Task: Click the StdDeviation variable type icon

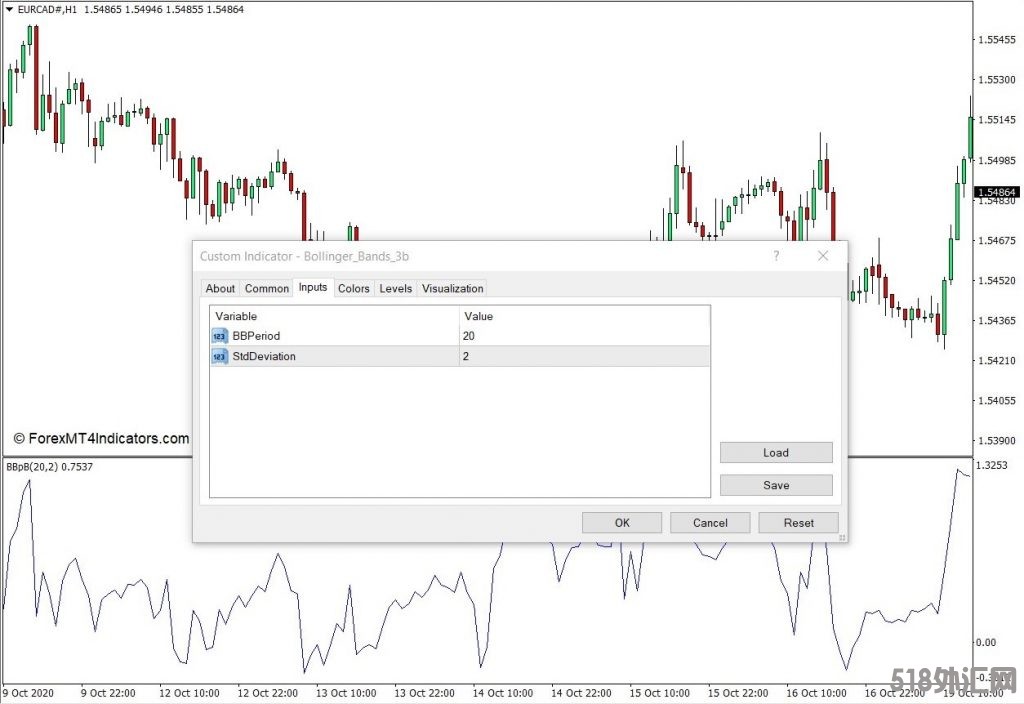Action: pyautogui.click(x=219, y=356)
